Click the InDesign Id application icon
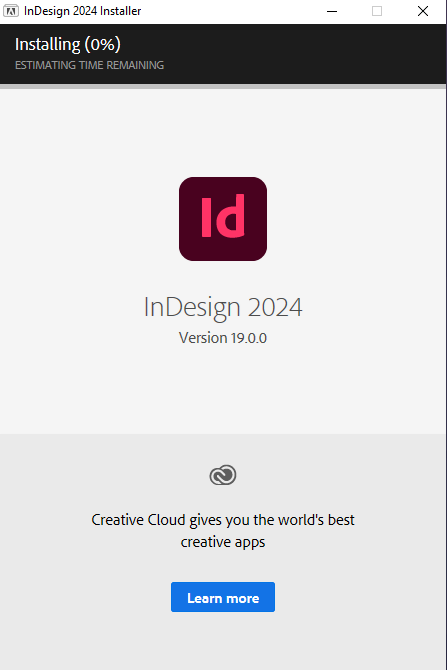 (223, 219)
